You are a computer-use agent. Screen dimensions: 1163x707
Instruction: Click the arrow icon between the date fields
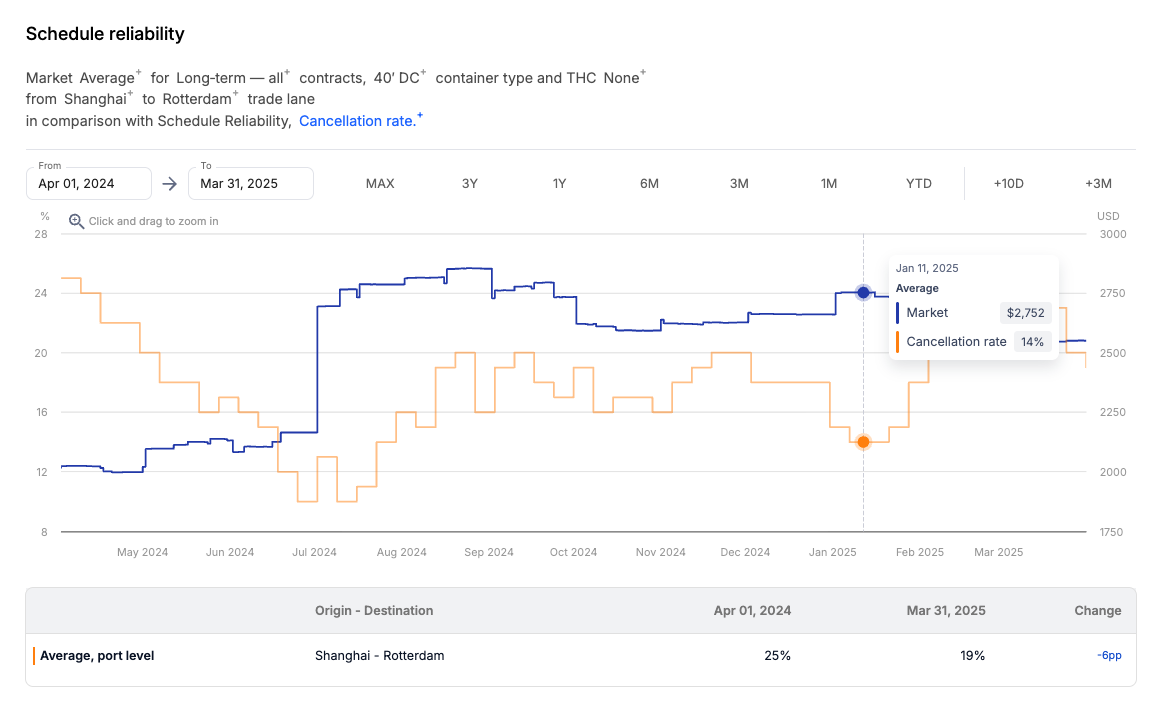(170, 183)
